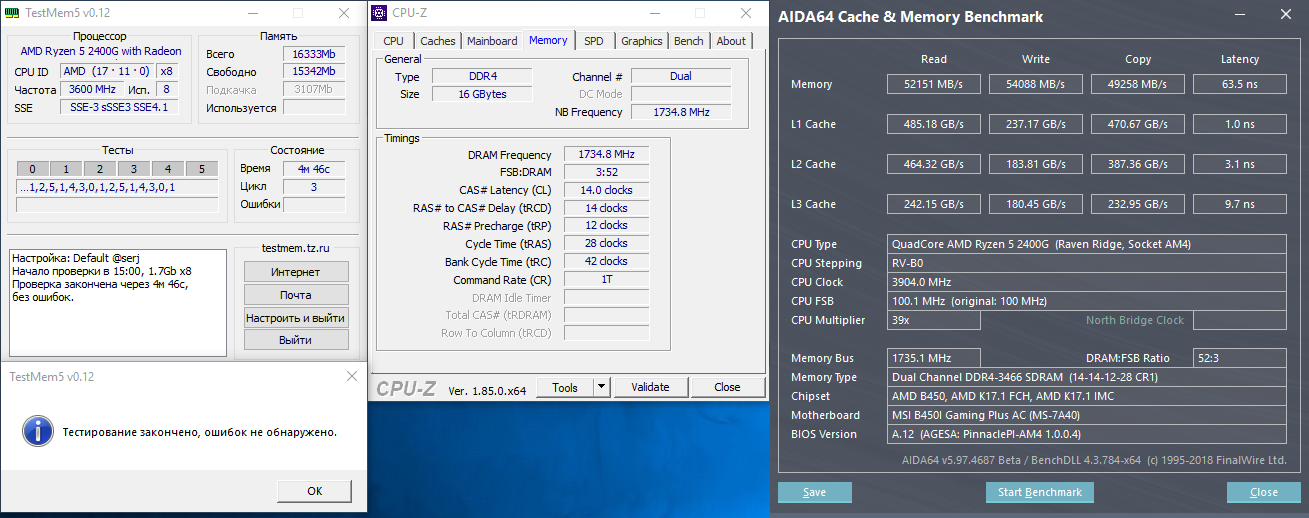Click the 4м 46с time value
This screenshot has width=1309, height=518.
(x=314, y=169)
